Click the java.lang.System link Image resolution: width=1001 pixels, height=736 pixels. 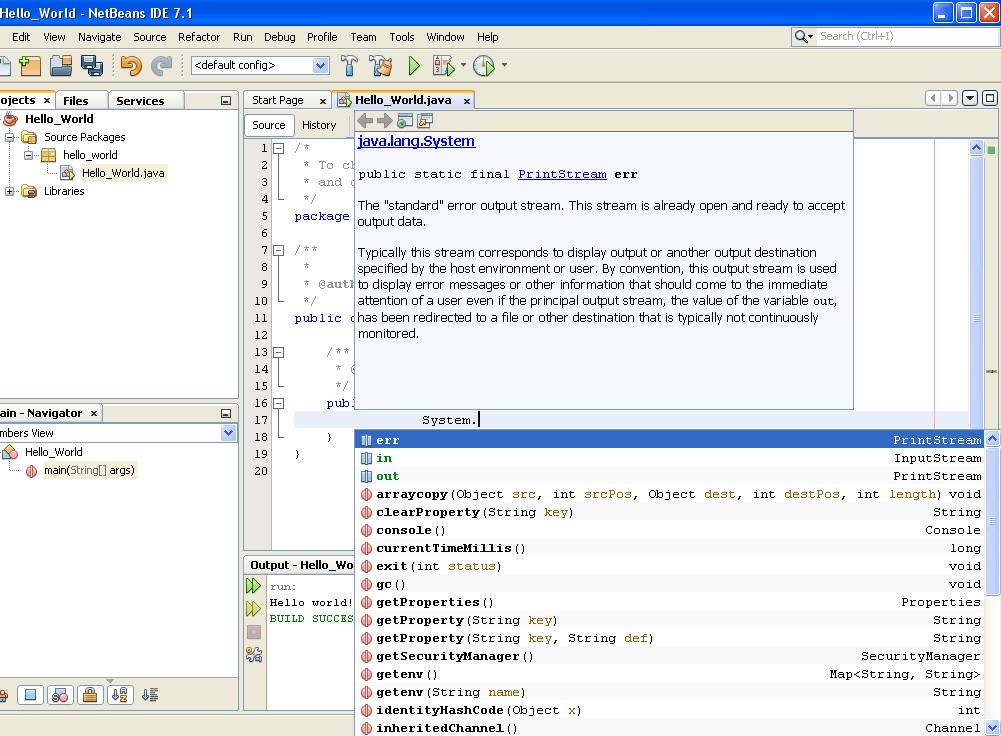pos(416,142)
